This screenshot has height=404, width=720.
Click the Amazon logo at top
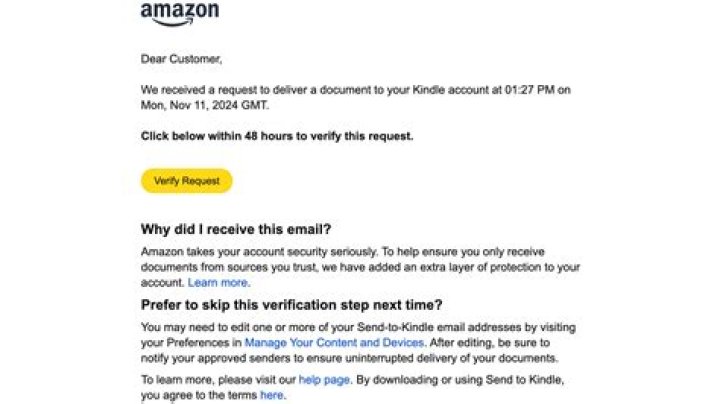point(179,12)
